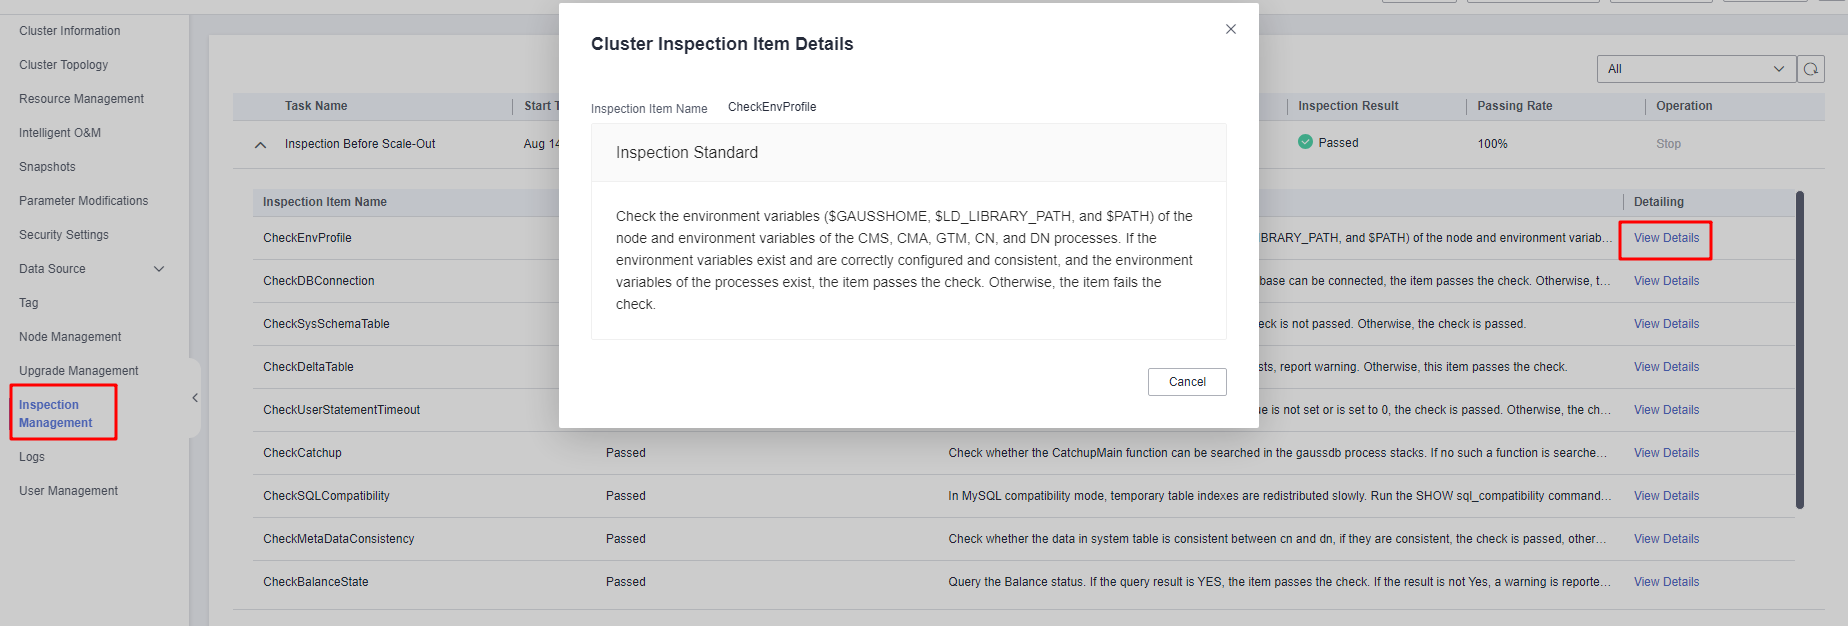
Task: Click the refresh icon beside the All filter
Action: 1811,69
